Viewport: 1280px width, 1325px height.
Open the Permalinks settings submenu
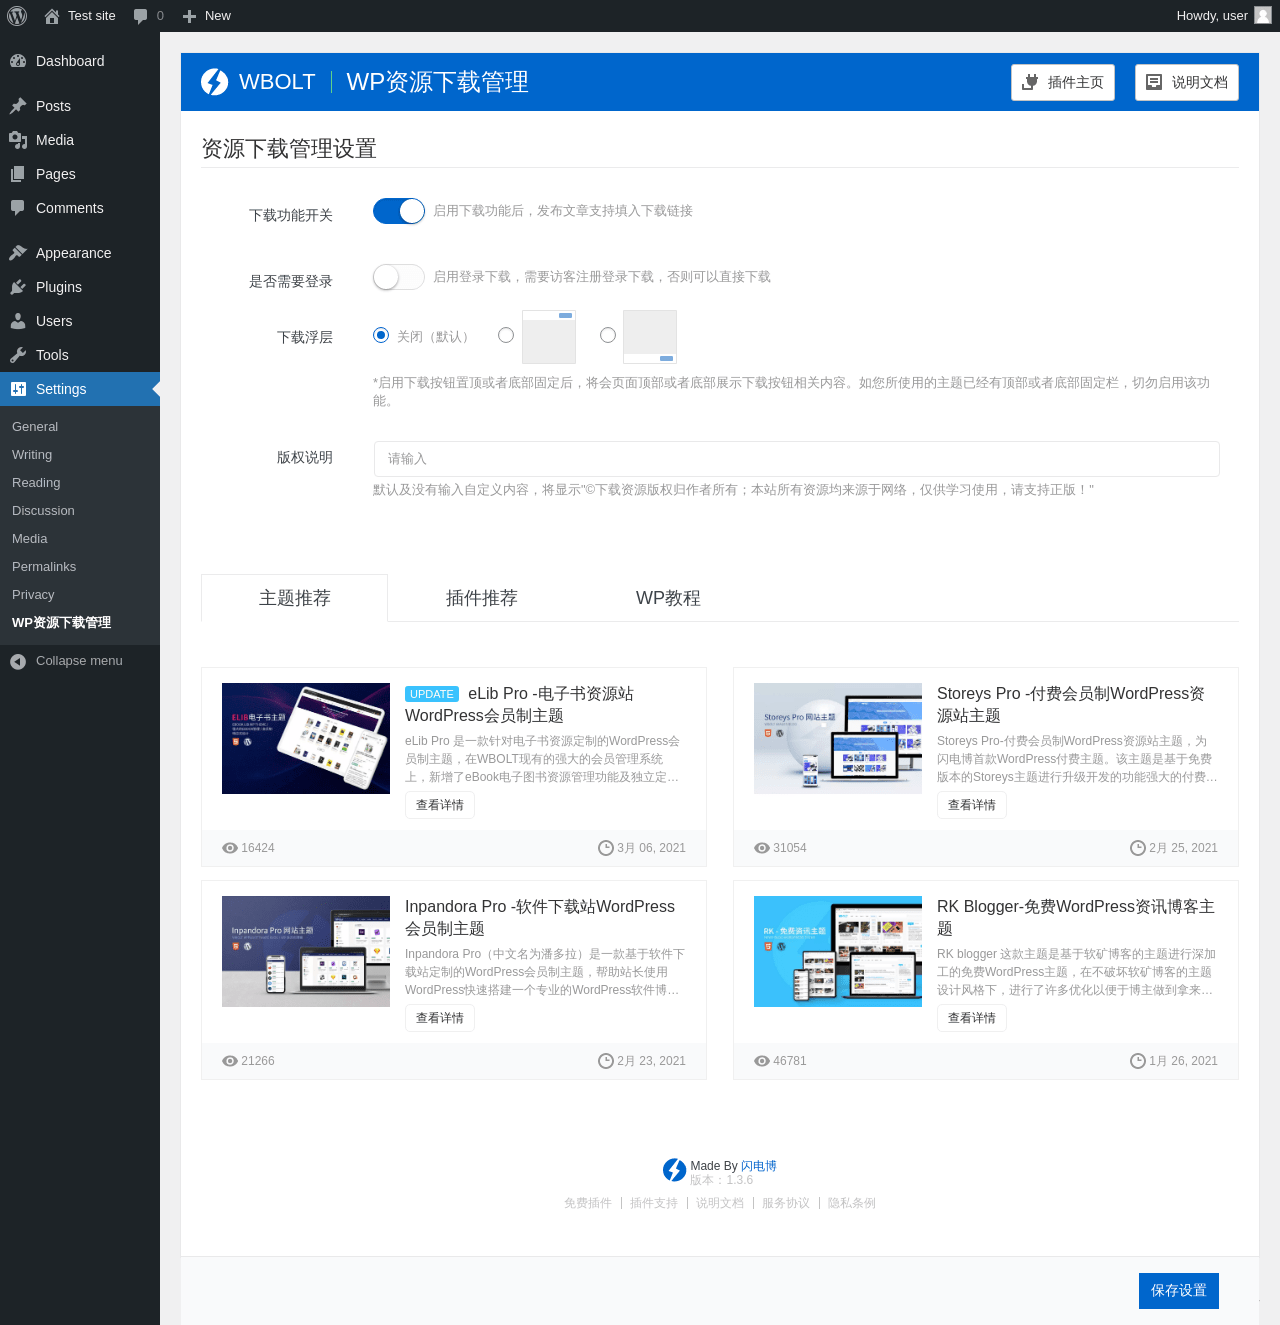pyautogui.click(x=44, y=567)
